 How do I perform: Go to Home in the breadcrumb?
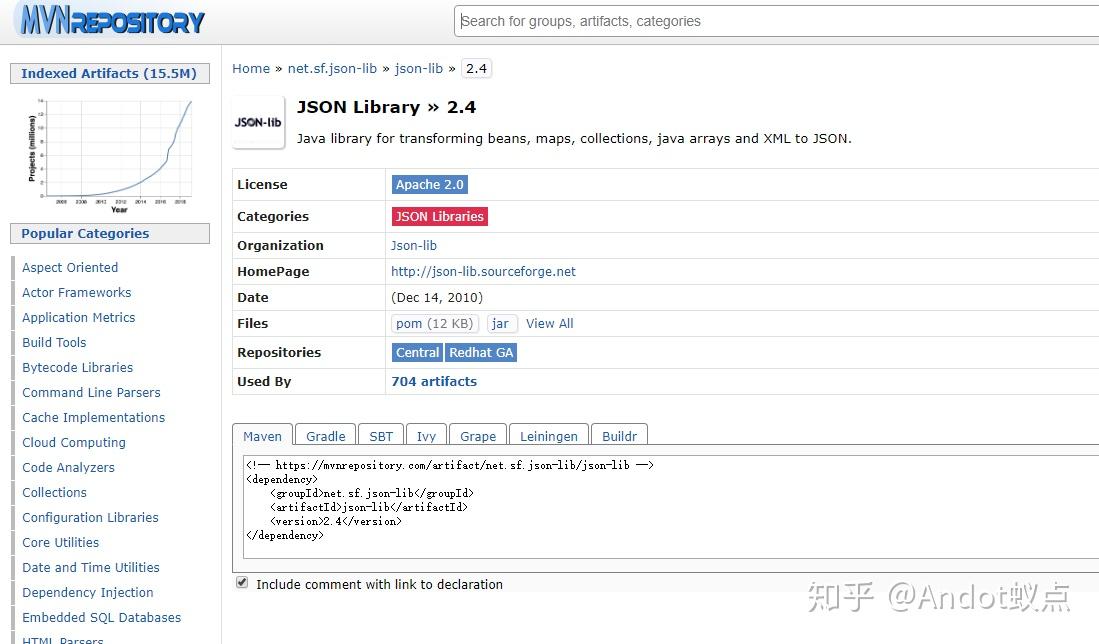[x=250, y=68]
